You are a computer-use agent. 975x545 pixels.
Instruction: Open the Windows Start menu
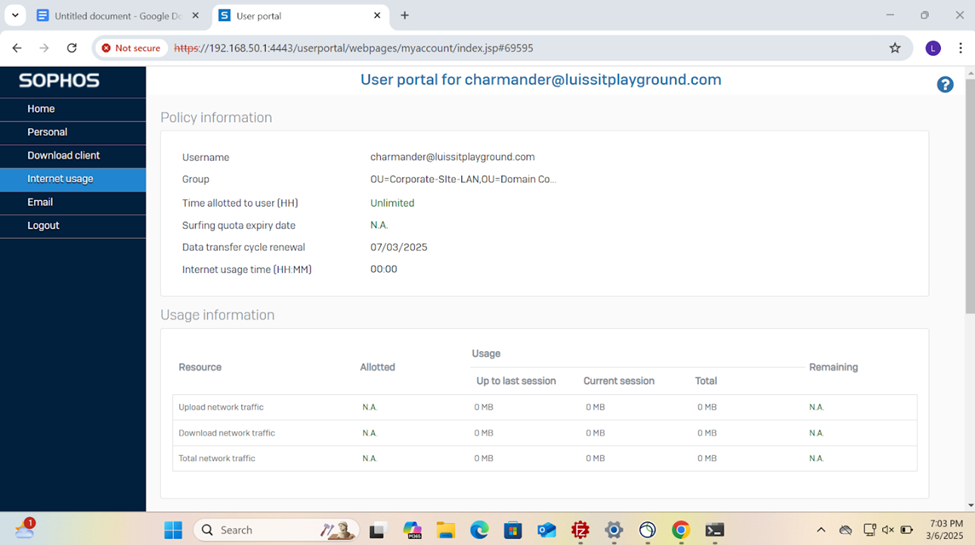coord(173,530)
